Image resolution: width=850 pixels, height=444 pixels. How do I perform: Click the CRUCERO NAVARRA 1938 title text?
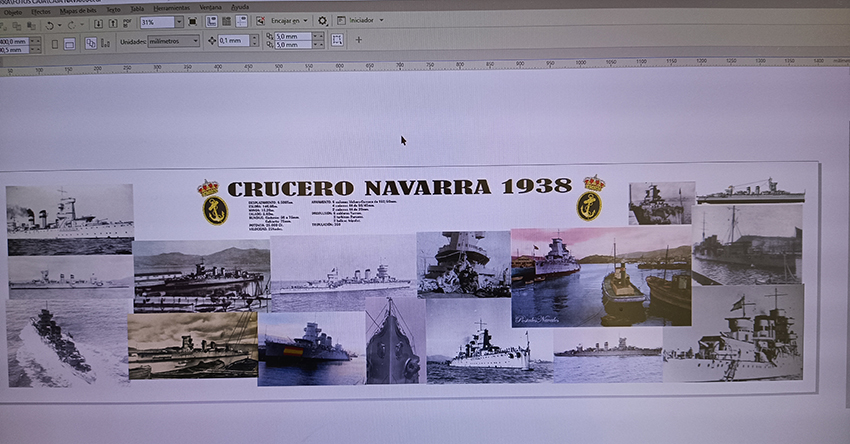pyautogui.click(x=399, y=187)
